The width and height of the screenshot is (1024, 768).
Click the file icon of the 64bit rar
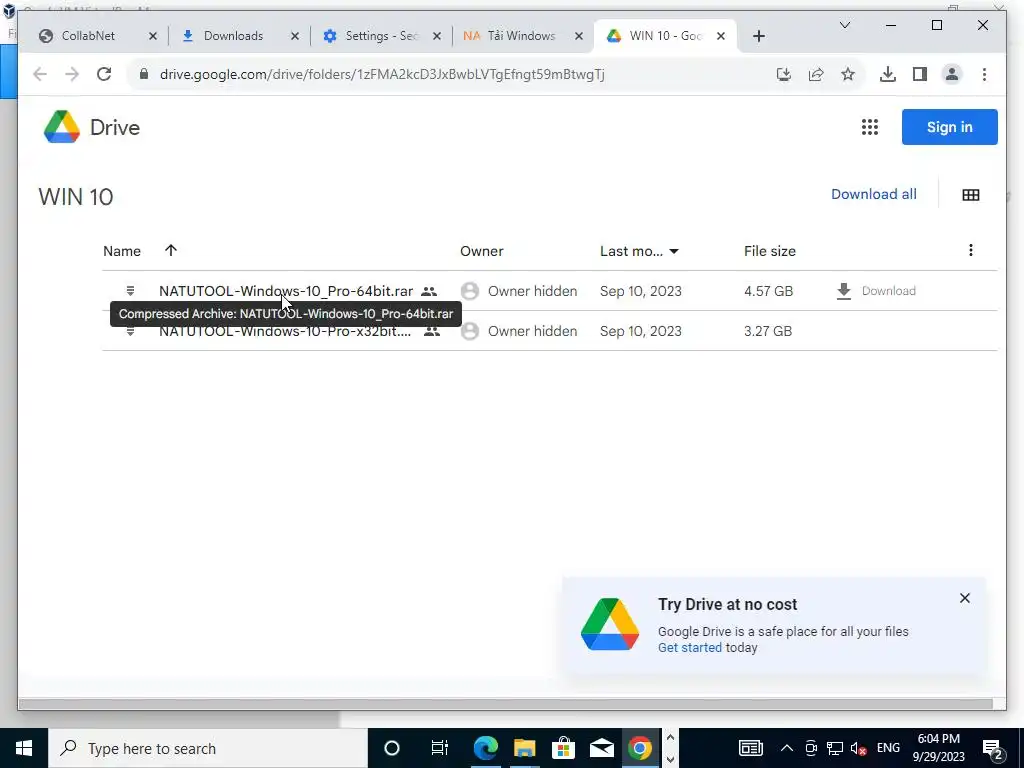click(x=131, y=291)
